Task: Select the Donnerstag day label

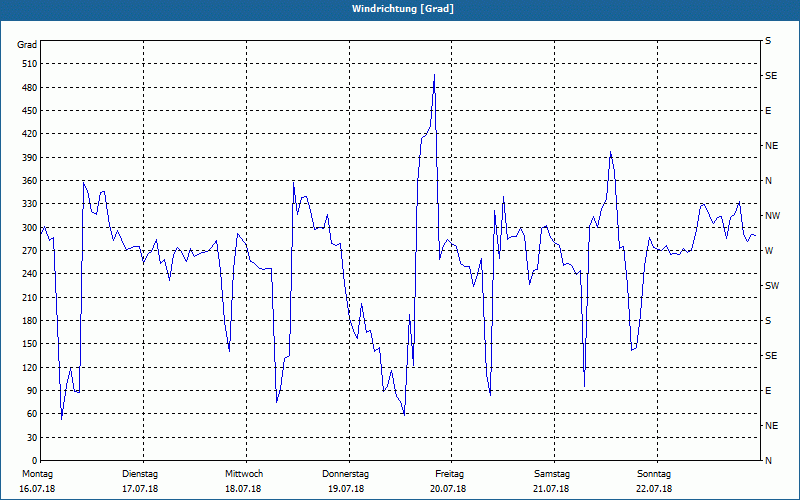Action: (345, 474)
